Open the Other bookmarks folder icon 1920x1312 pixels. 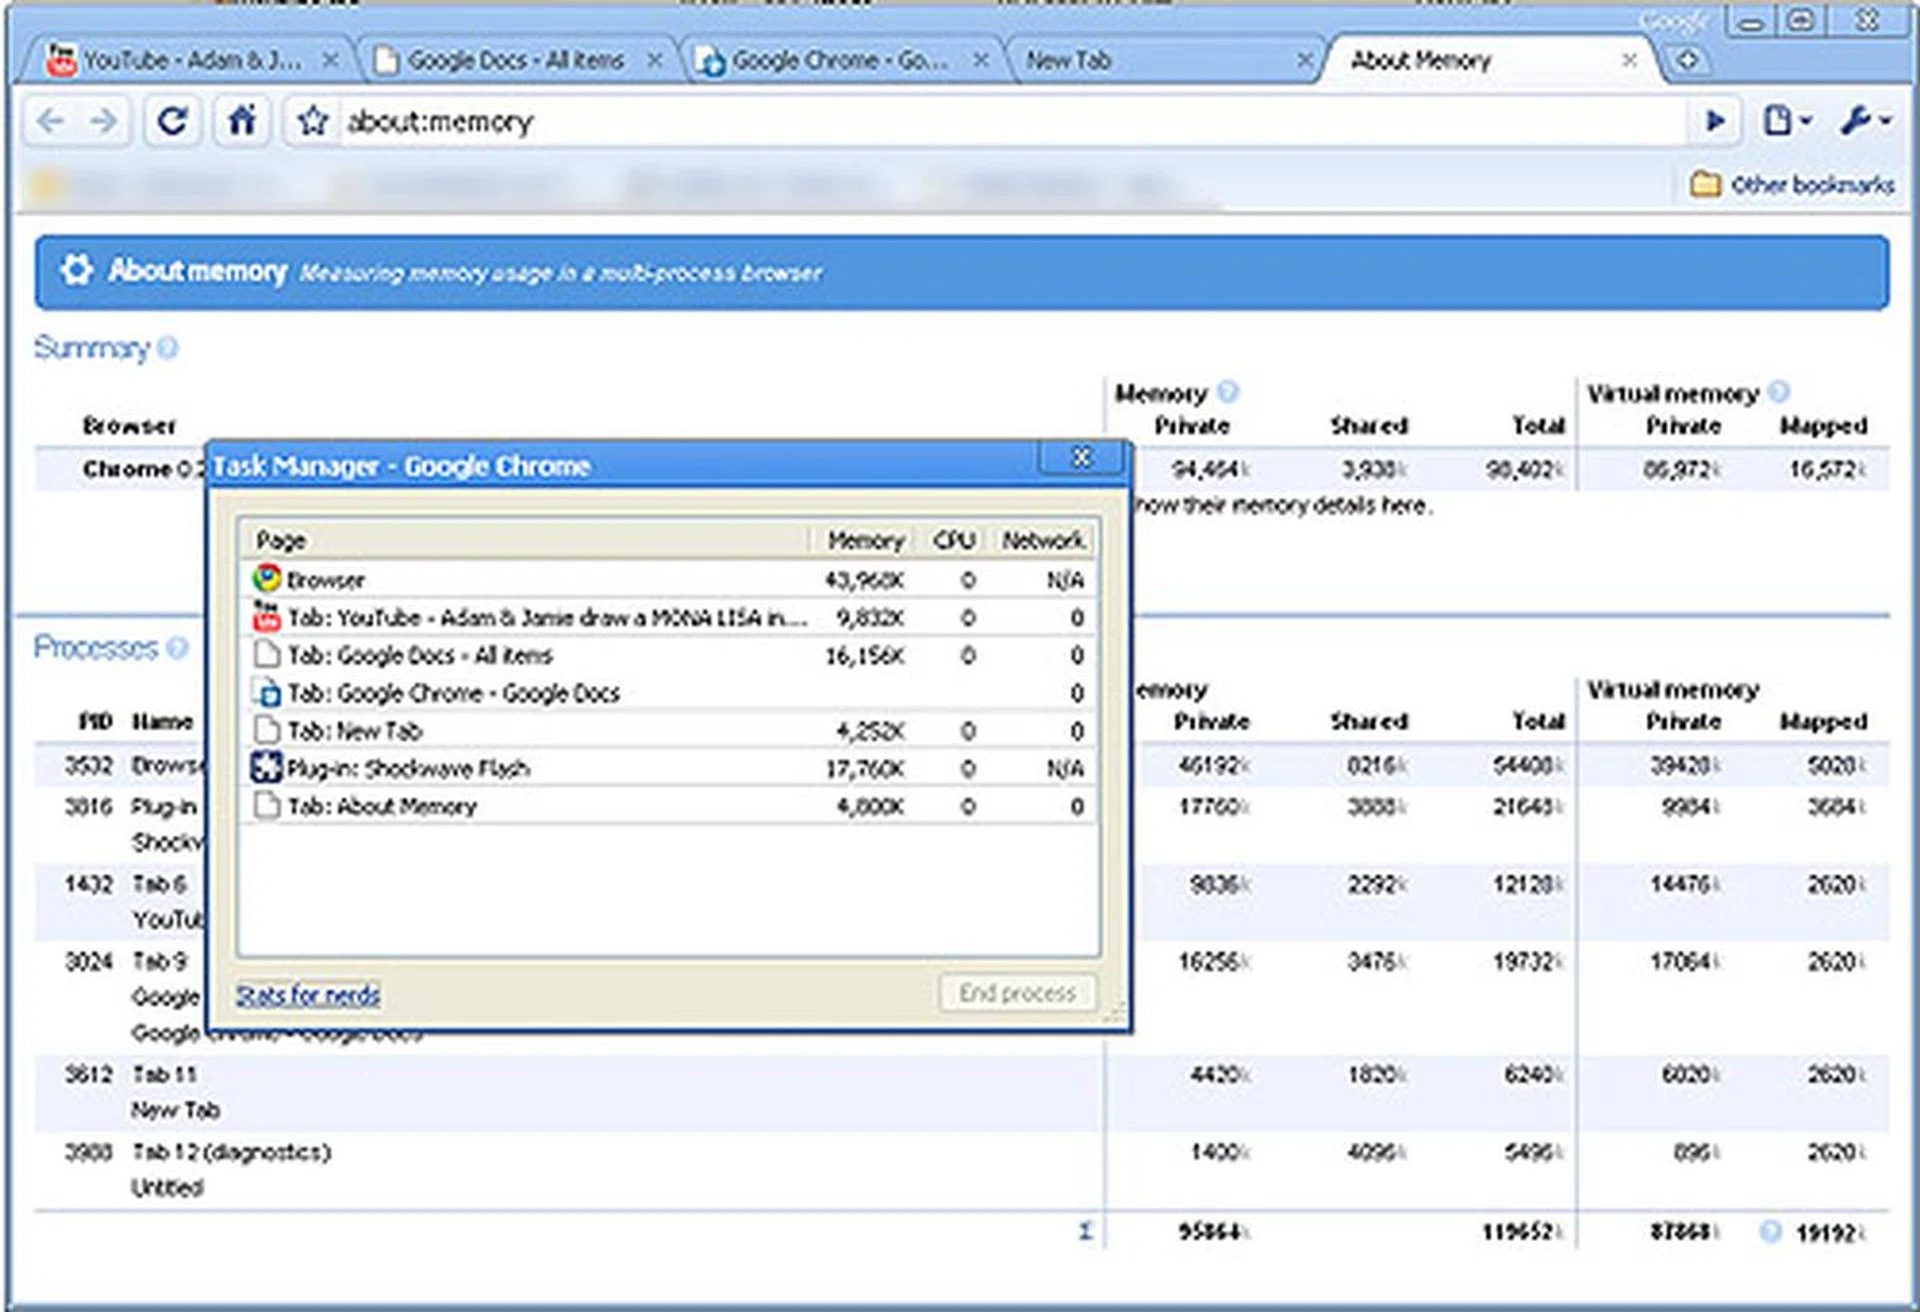[x=1706, y=184]
